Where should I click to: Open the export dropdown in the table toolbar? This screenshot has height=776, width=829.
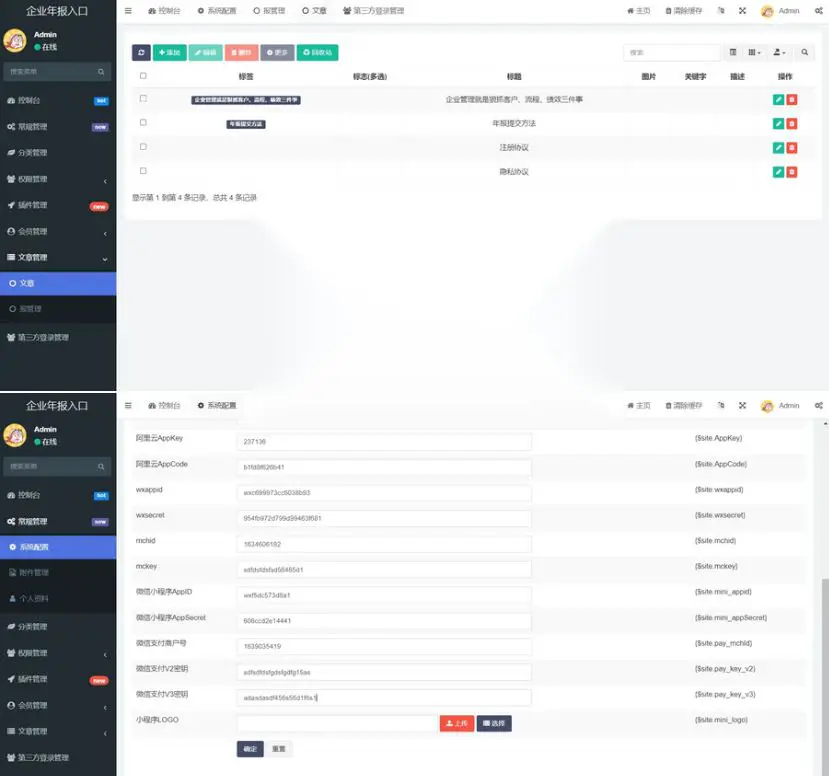779,52
